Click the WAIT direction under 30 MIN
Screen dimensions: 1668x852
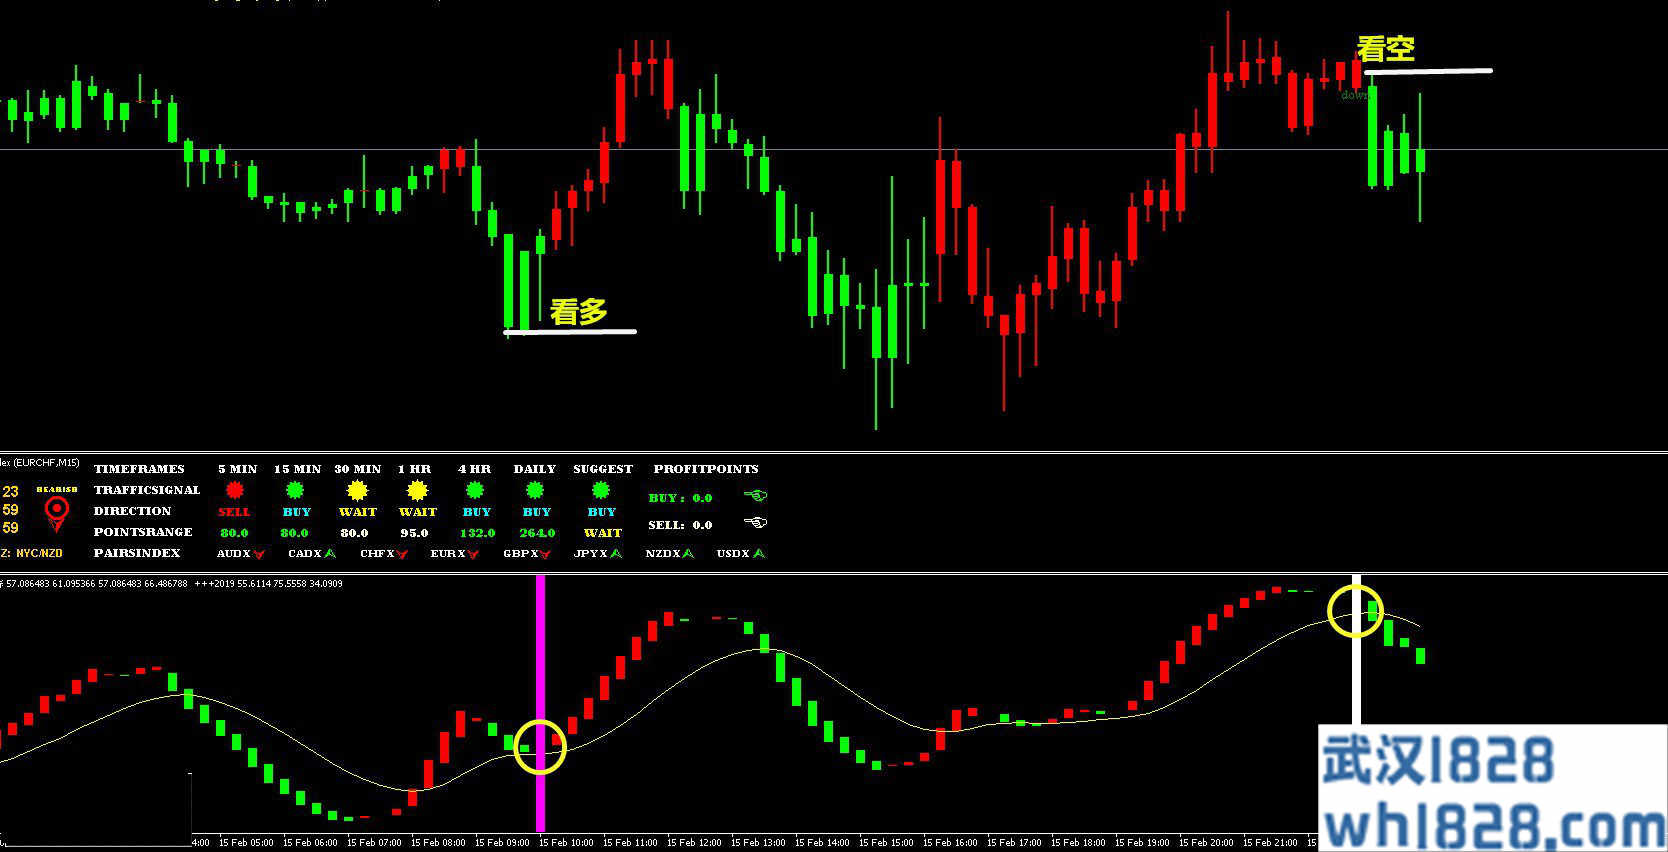[x=358, y=512]
